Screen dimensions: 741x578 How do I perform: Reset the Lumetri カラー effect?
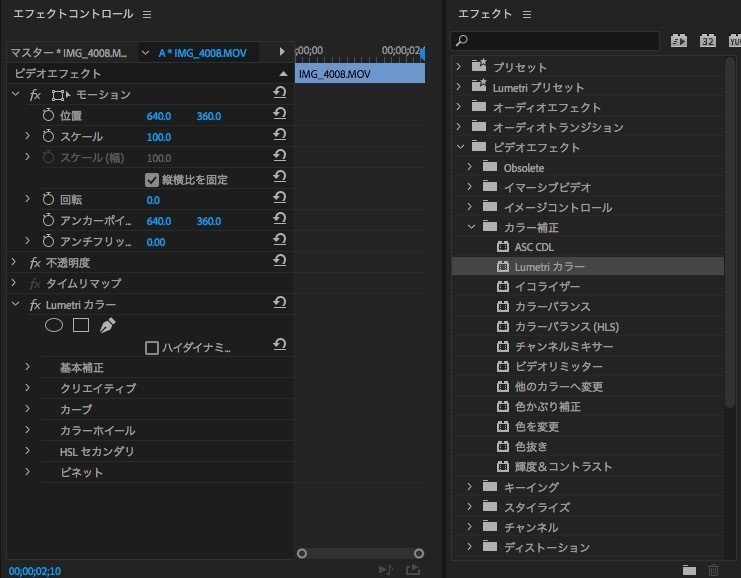tap(280, 302)
